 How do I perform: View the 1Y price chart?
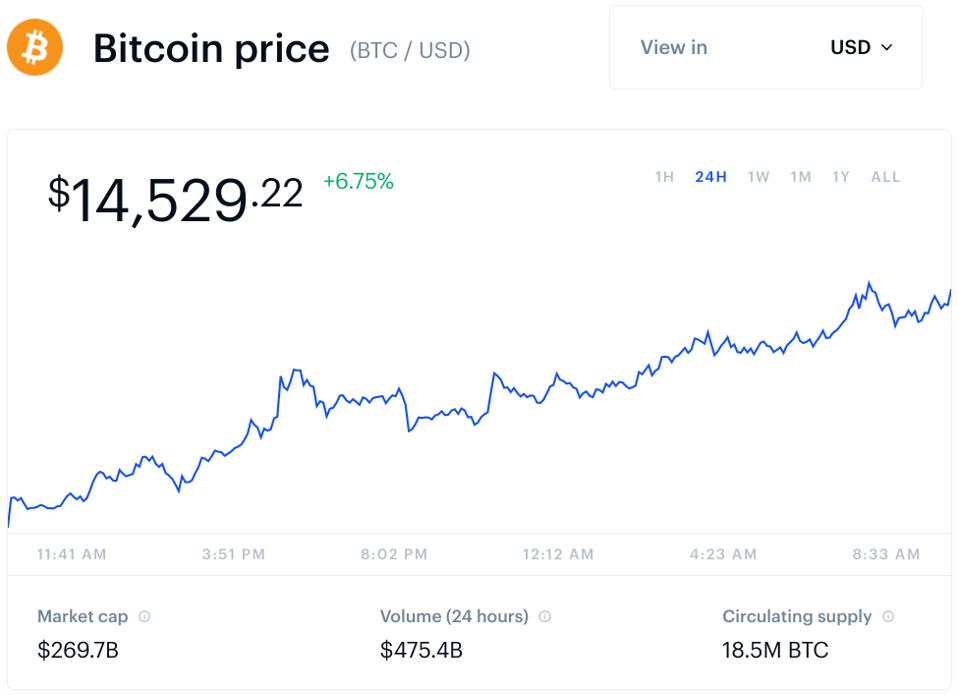840,176
